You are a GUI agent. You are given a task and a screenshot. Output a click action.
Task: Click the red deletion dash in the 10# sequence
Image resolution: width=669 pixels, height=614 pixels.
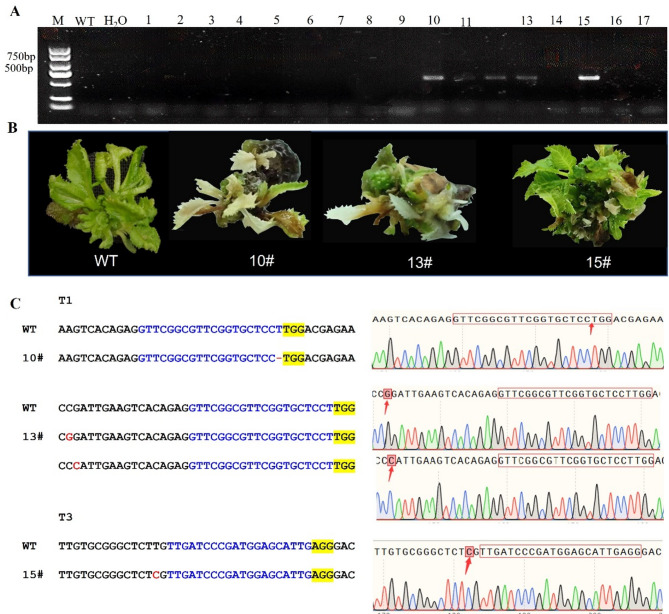point(279,358)
